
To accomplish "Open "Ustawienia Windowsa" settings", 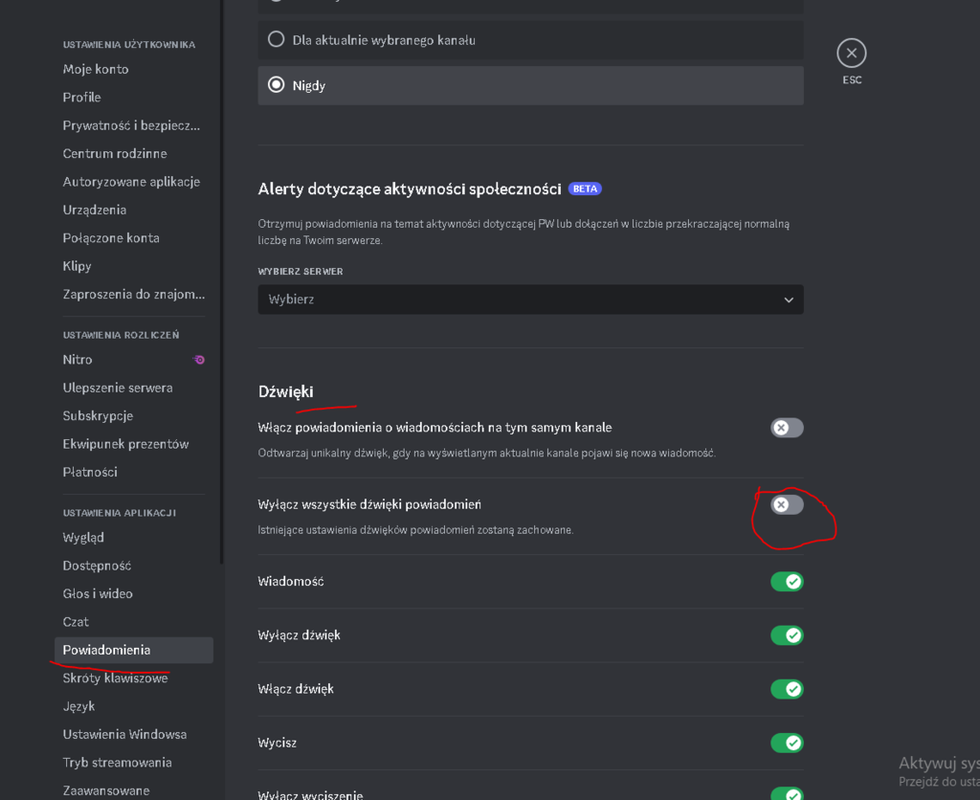I will pos(124,734).
